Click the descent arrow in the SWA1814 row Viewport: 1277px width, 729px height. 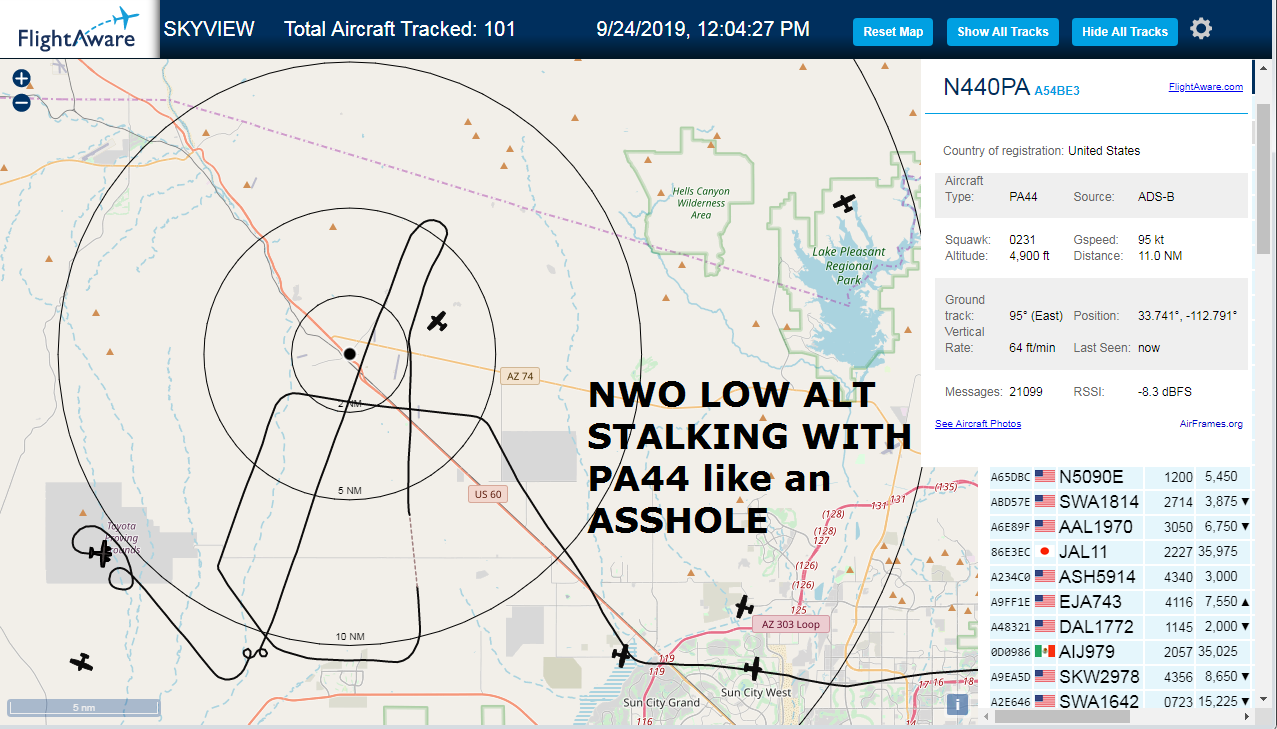click(1244, 502)
